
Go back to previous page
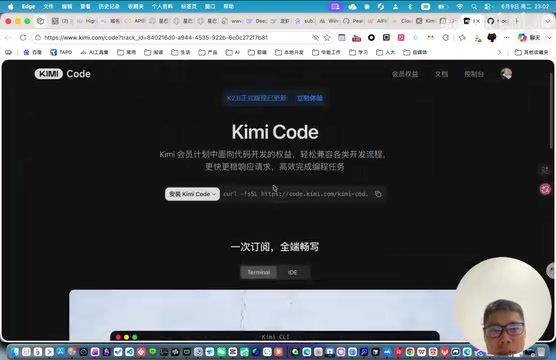point(9,37)
